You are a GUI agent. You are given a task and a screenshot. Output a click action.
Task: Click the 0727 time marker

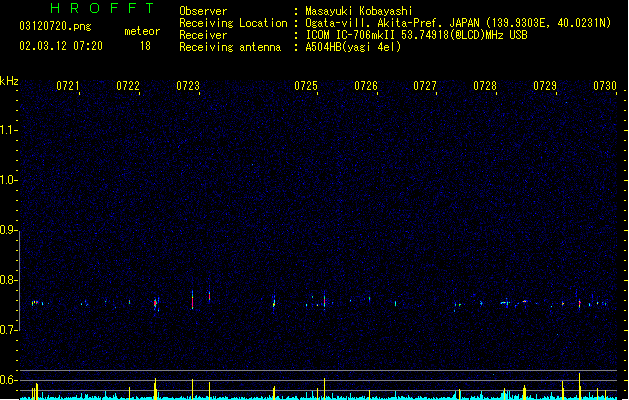pyautogui.click(x=425, y=85)
